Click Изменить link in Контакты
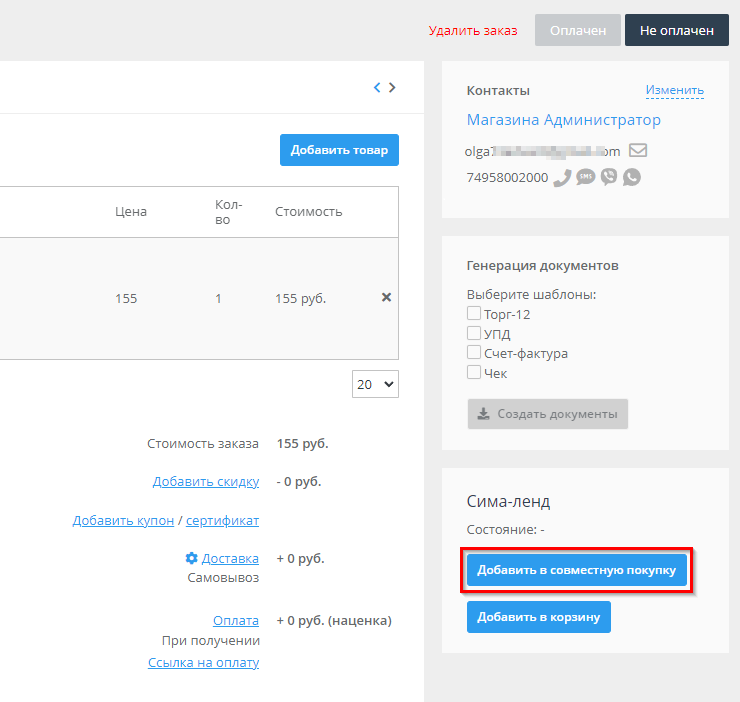Image resolution: width=740 pixels, height=702 pixels. tap(674, 90)
